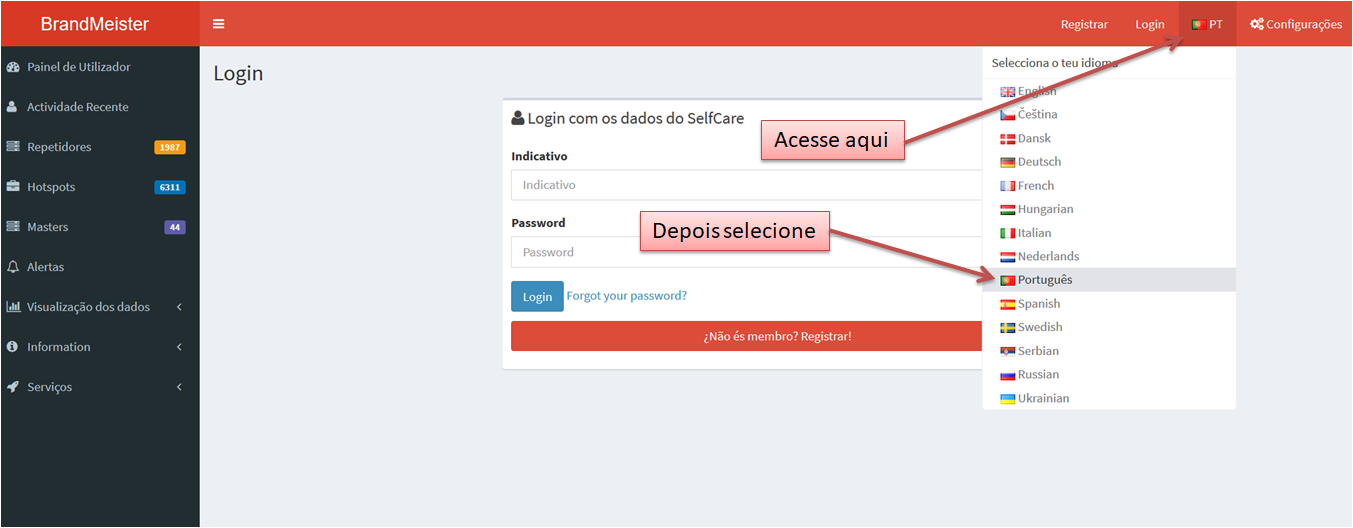Select Serbian language option
The height and width of the screenshot is (528, 1353).
tap(1109, 351)
